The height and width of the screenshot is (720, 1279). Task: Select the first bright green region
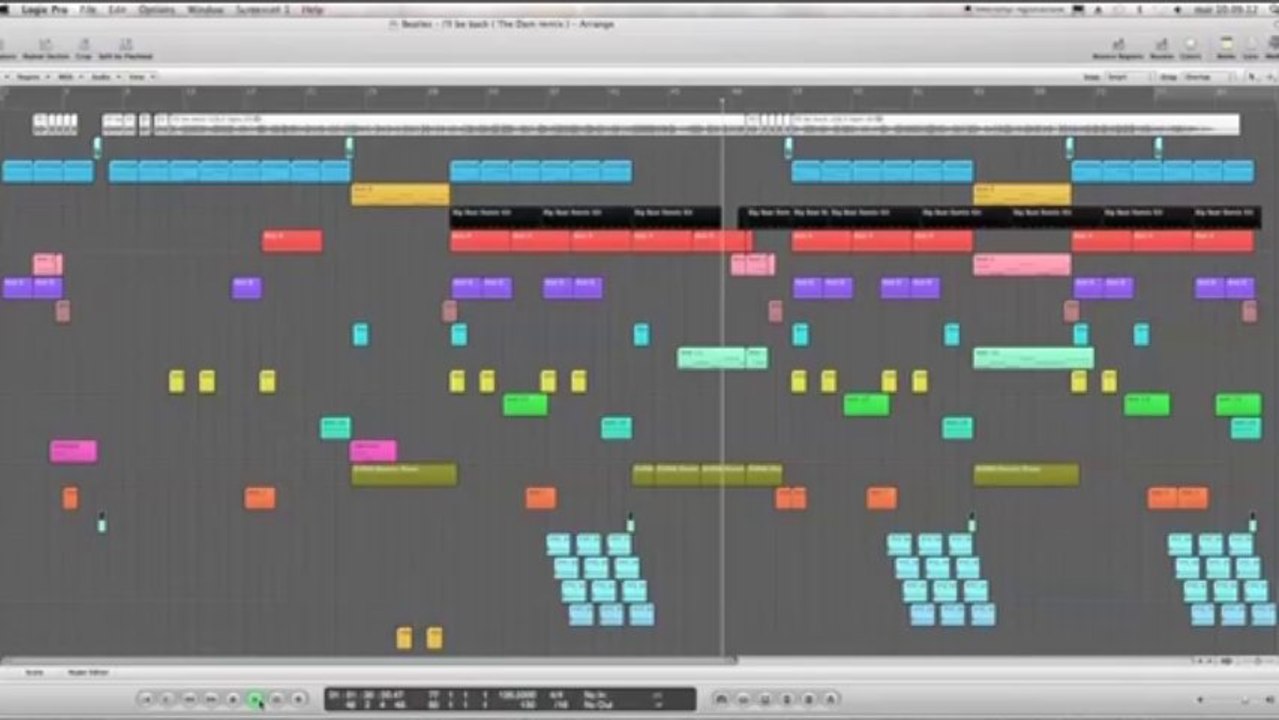point(525,404)
